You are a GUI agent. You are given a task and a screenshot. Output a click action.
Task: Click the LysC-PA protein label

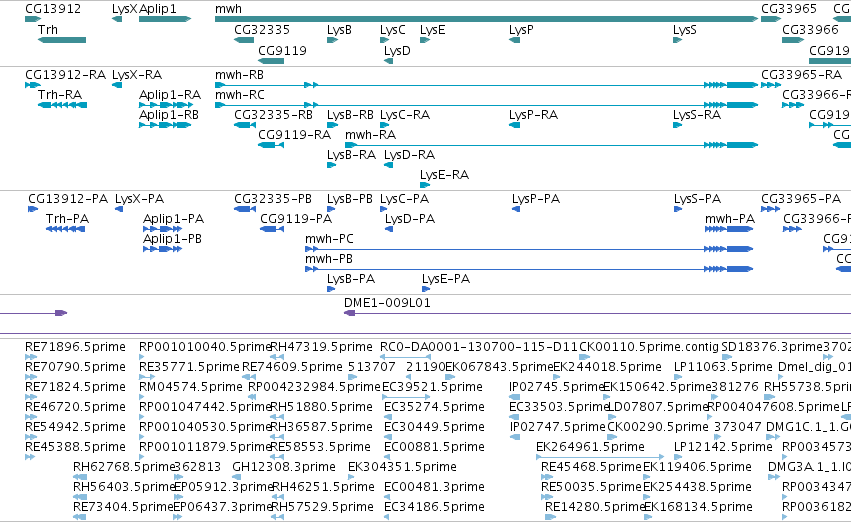[404, 199]
